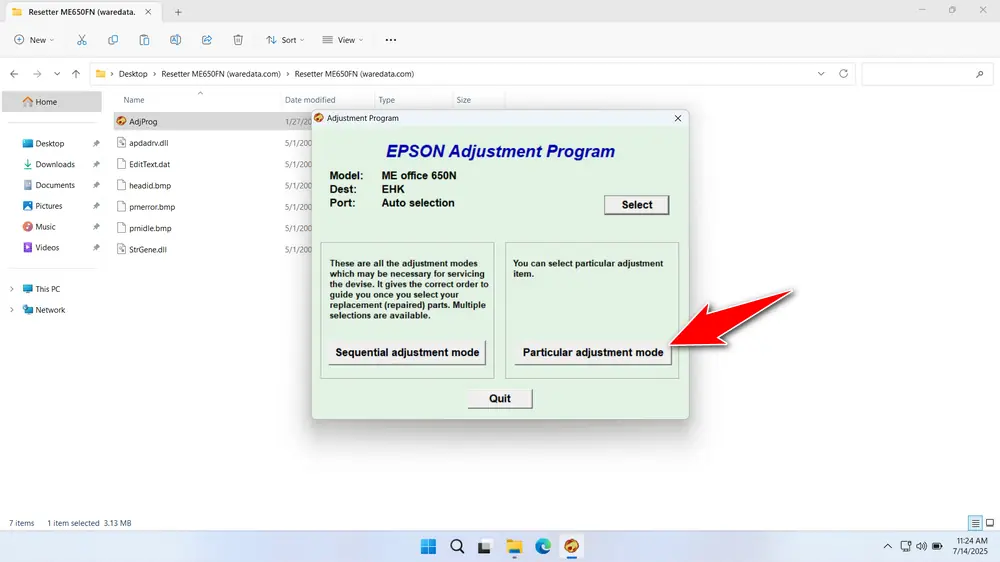Go up one folder level

tap(76, 74)
